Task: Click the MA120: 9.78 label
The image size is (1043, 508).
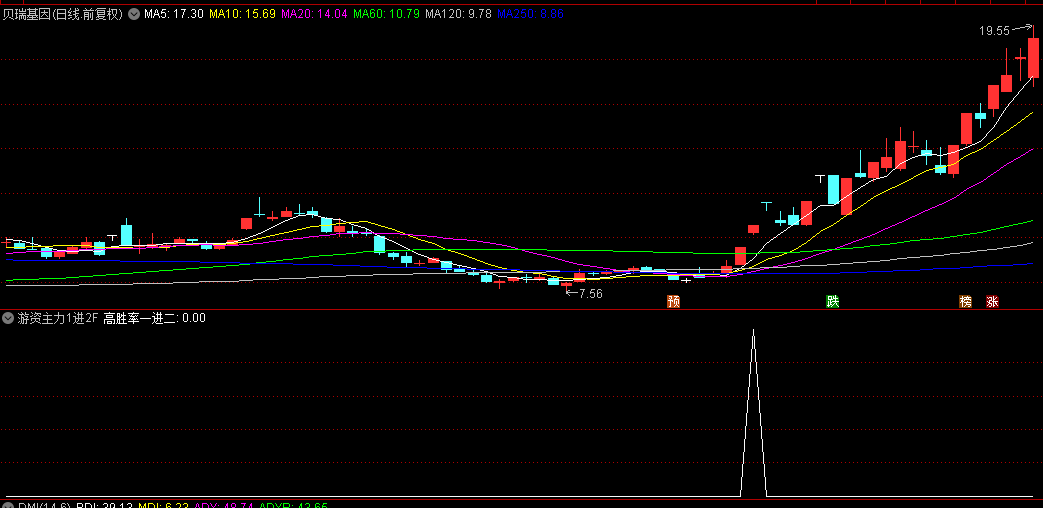Action: pyautogui.click(x=459, y=14)
